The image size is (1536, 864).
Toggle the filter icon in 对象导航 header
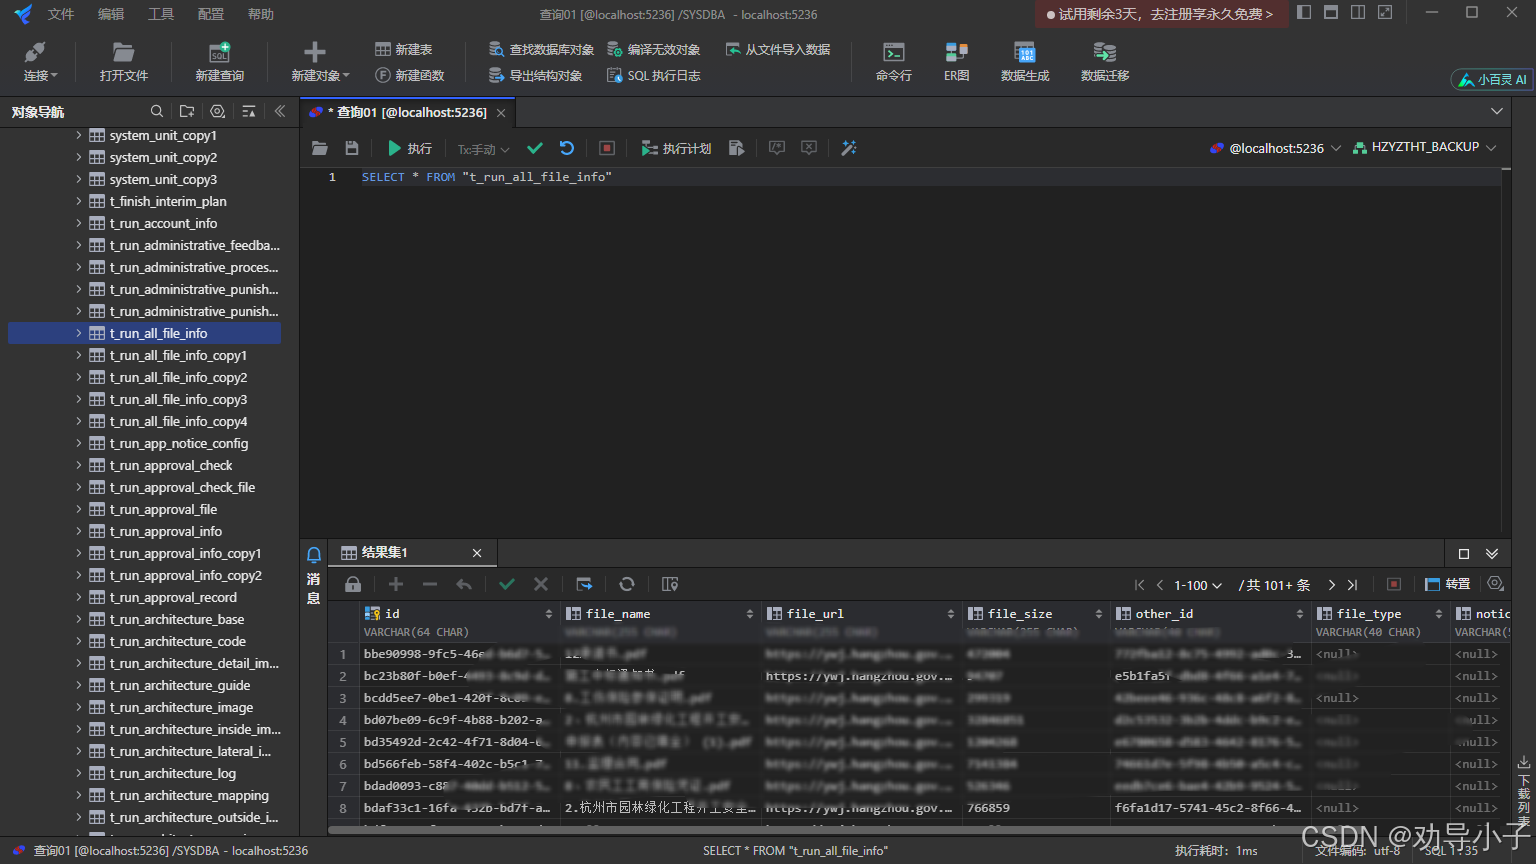(x=249, y=111)
